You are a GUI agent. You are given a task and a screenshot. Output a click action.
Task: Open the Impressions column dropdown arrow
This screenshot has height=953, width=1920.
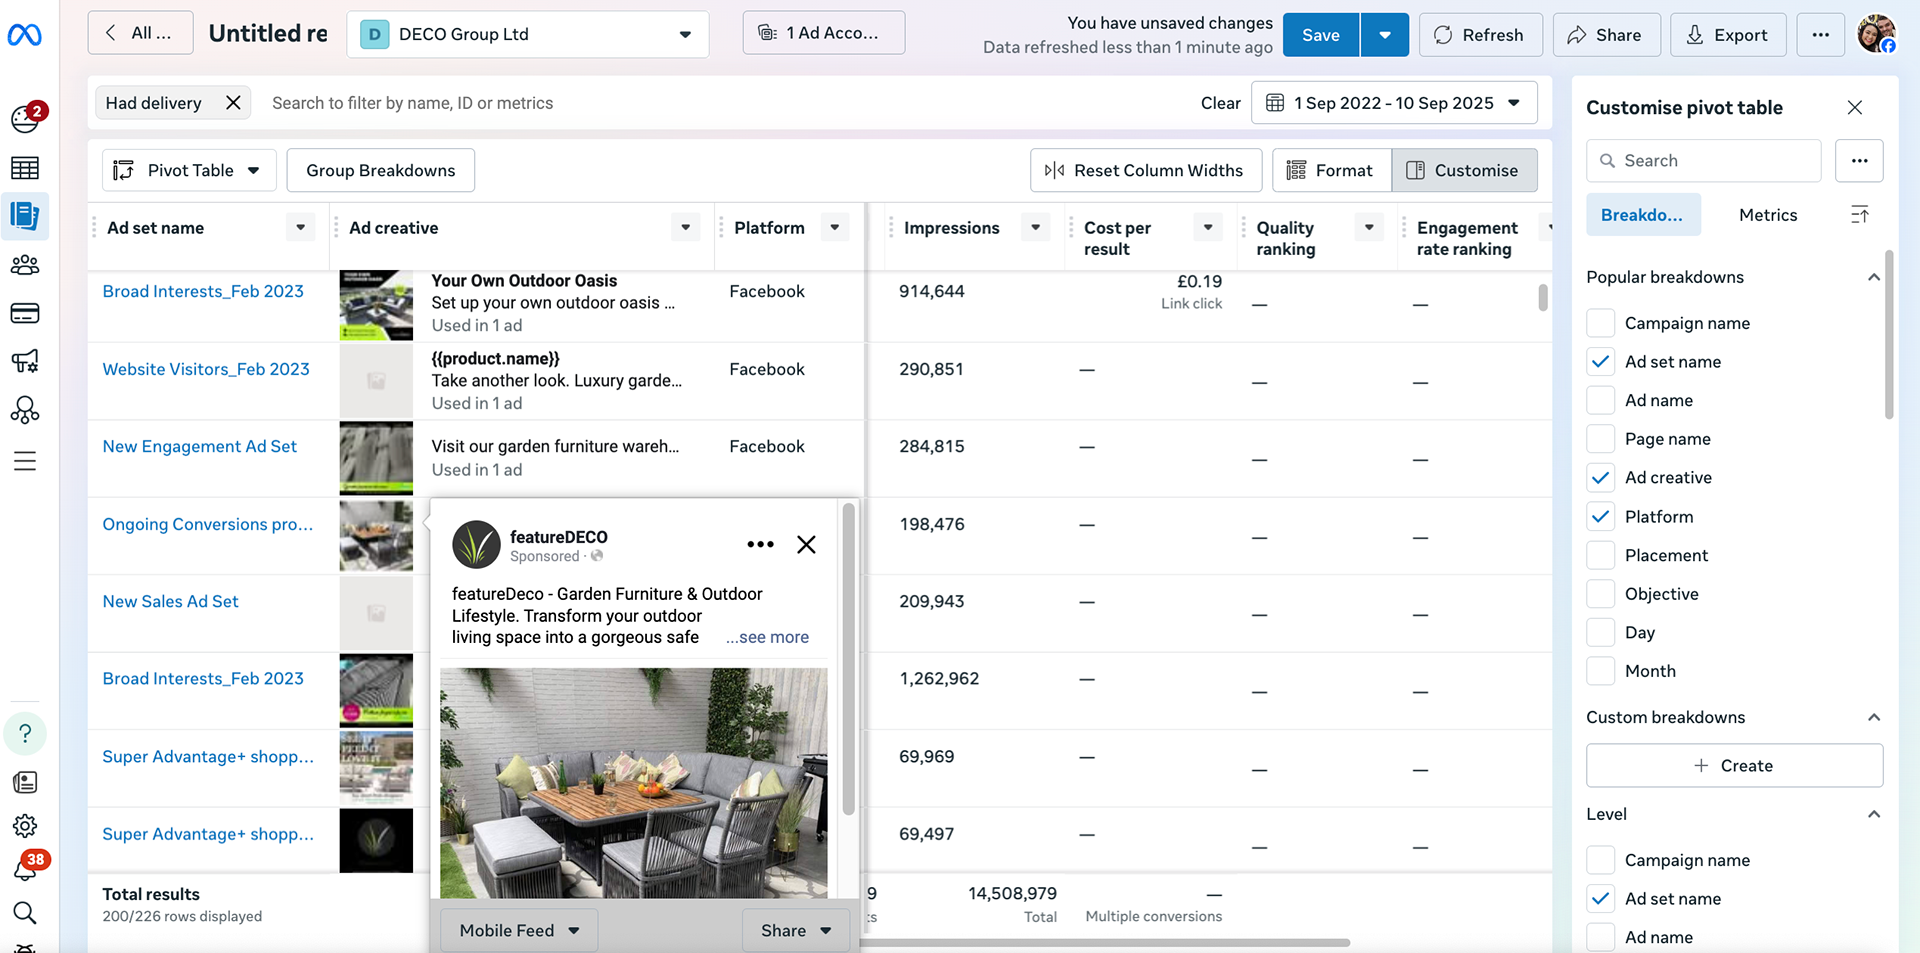tap(1036, 228)
